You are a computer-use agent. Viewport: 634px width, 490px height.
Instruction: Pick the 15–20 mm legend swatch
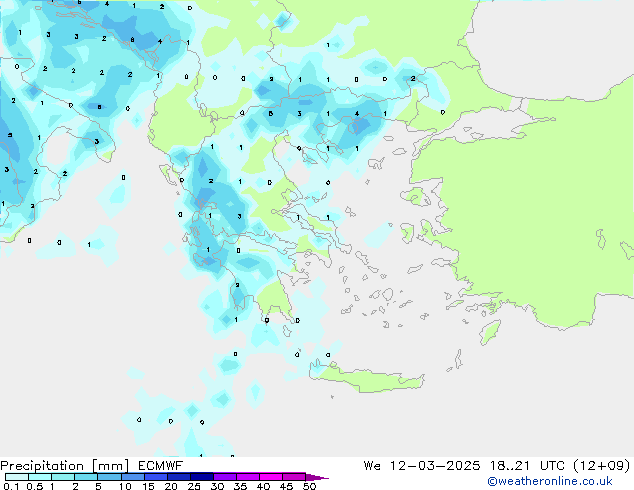(155, 477)
